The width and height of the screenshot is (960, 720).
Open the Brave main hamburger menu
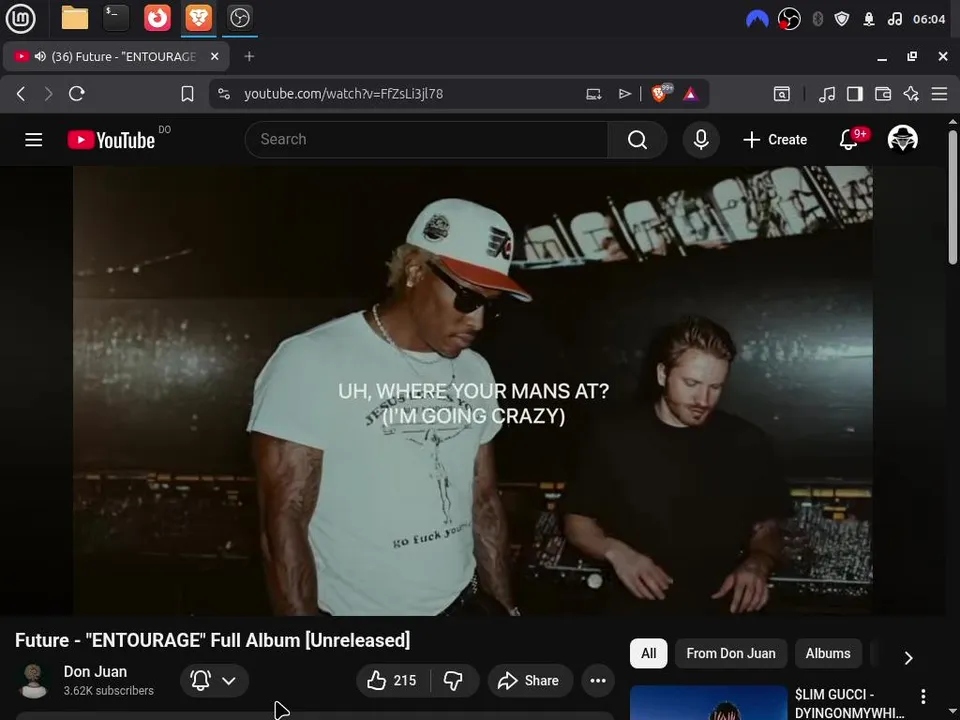(x=939, y=94)
